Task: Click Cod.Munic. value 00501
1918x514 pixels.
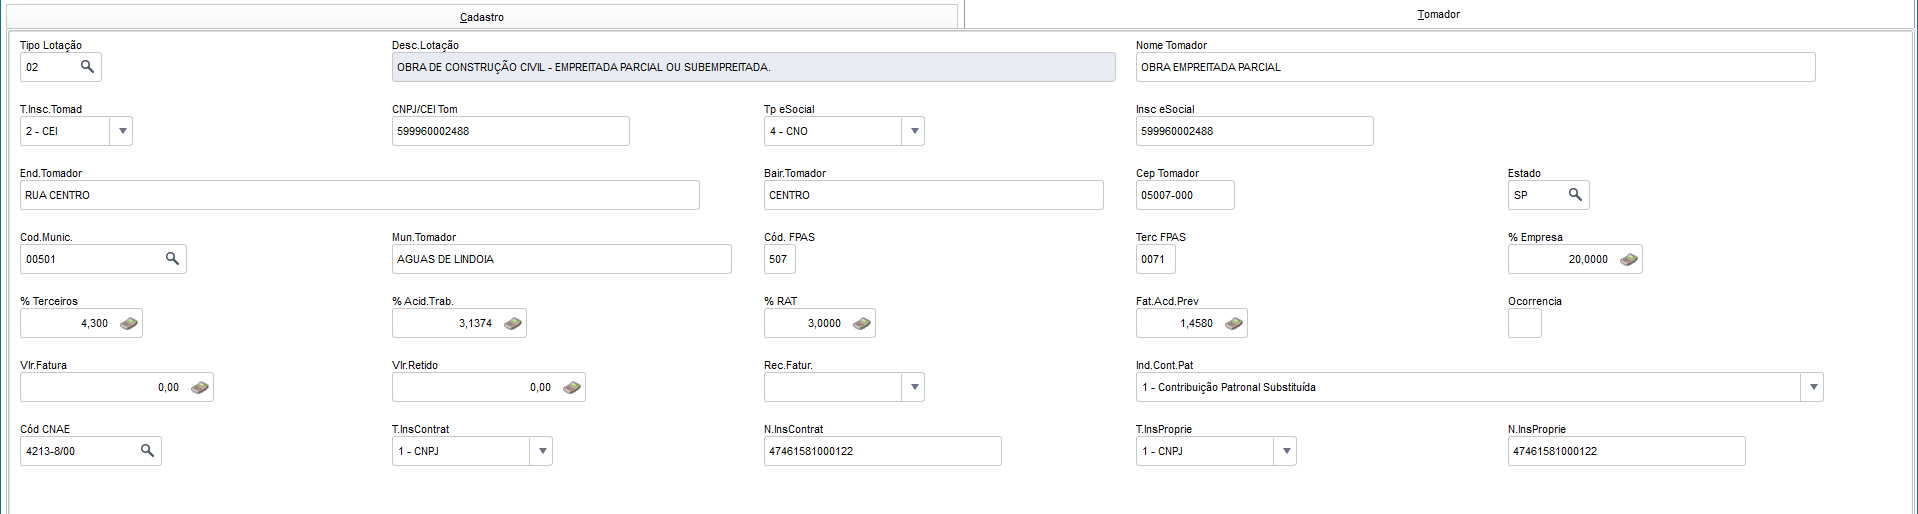Action: pos(41,259)
